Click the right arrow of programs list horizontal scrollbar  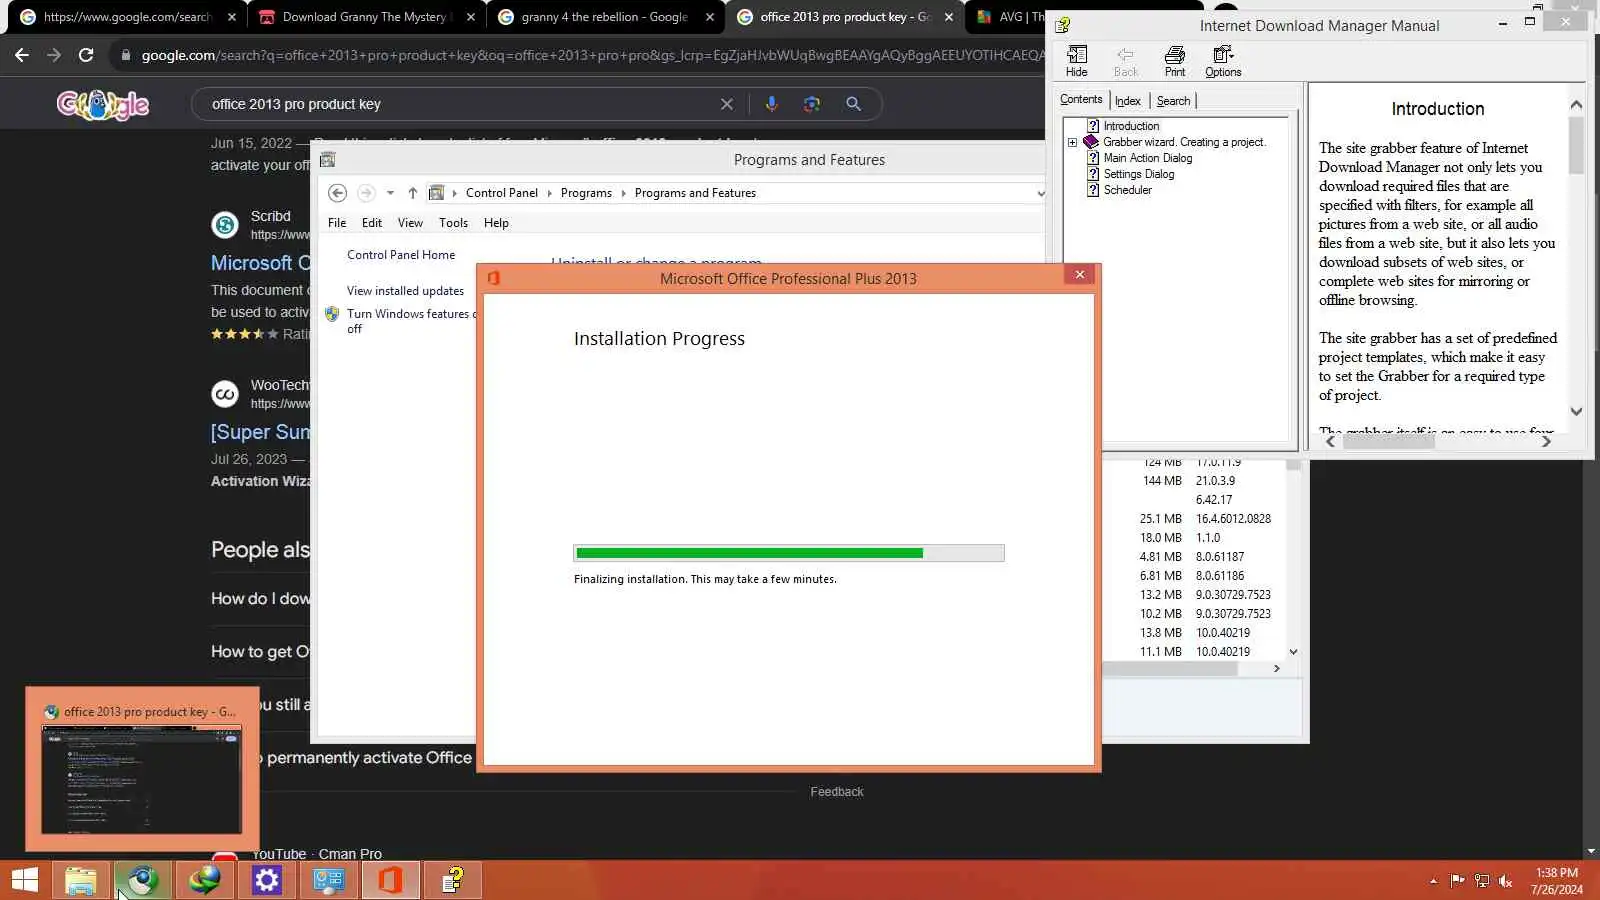pos(1276,669)
